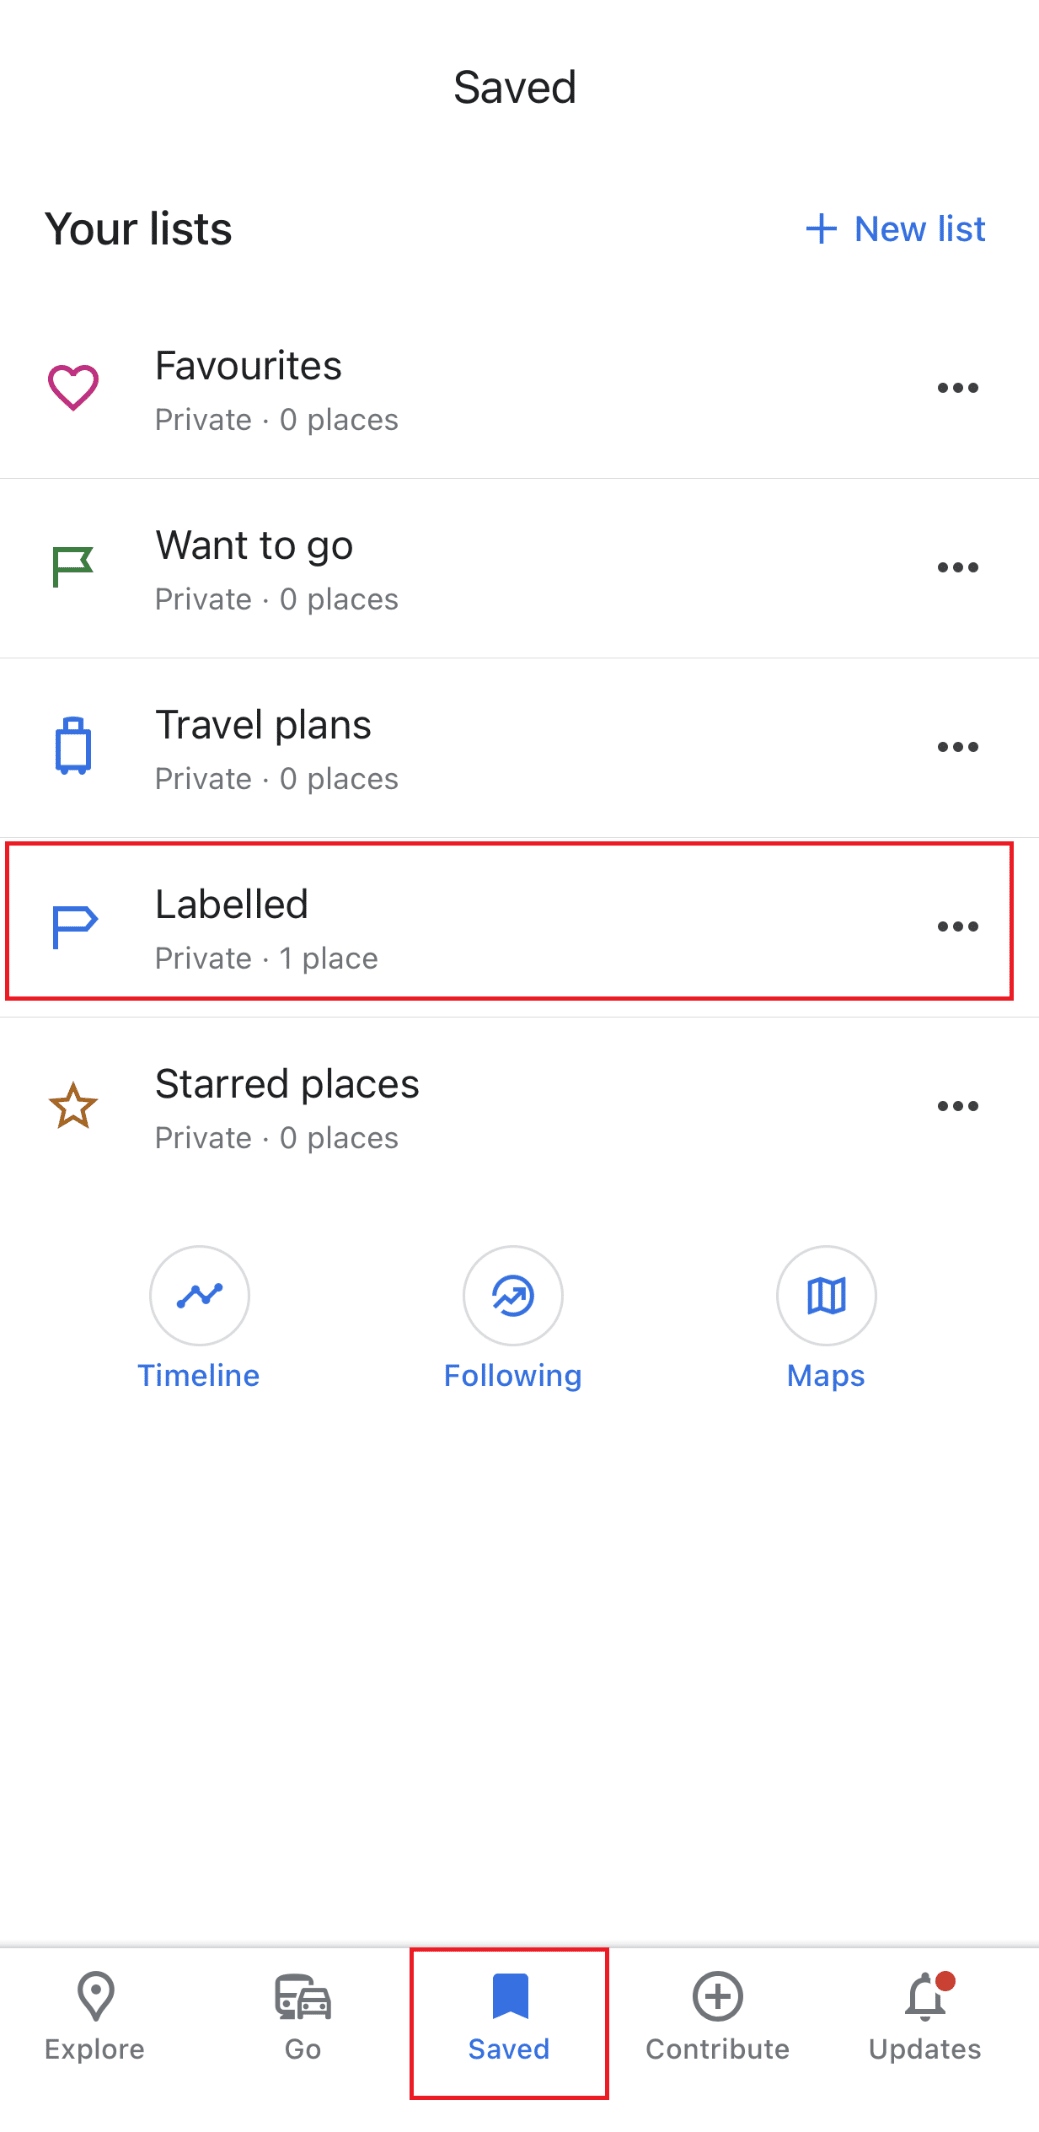The height and width of the screenshot is (2132, 1039).
Task: Tap the Labelled blue flag icon
Action: pos(74,926)
